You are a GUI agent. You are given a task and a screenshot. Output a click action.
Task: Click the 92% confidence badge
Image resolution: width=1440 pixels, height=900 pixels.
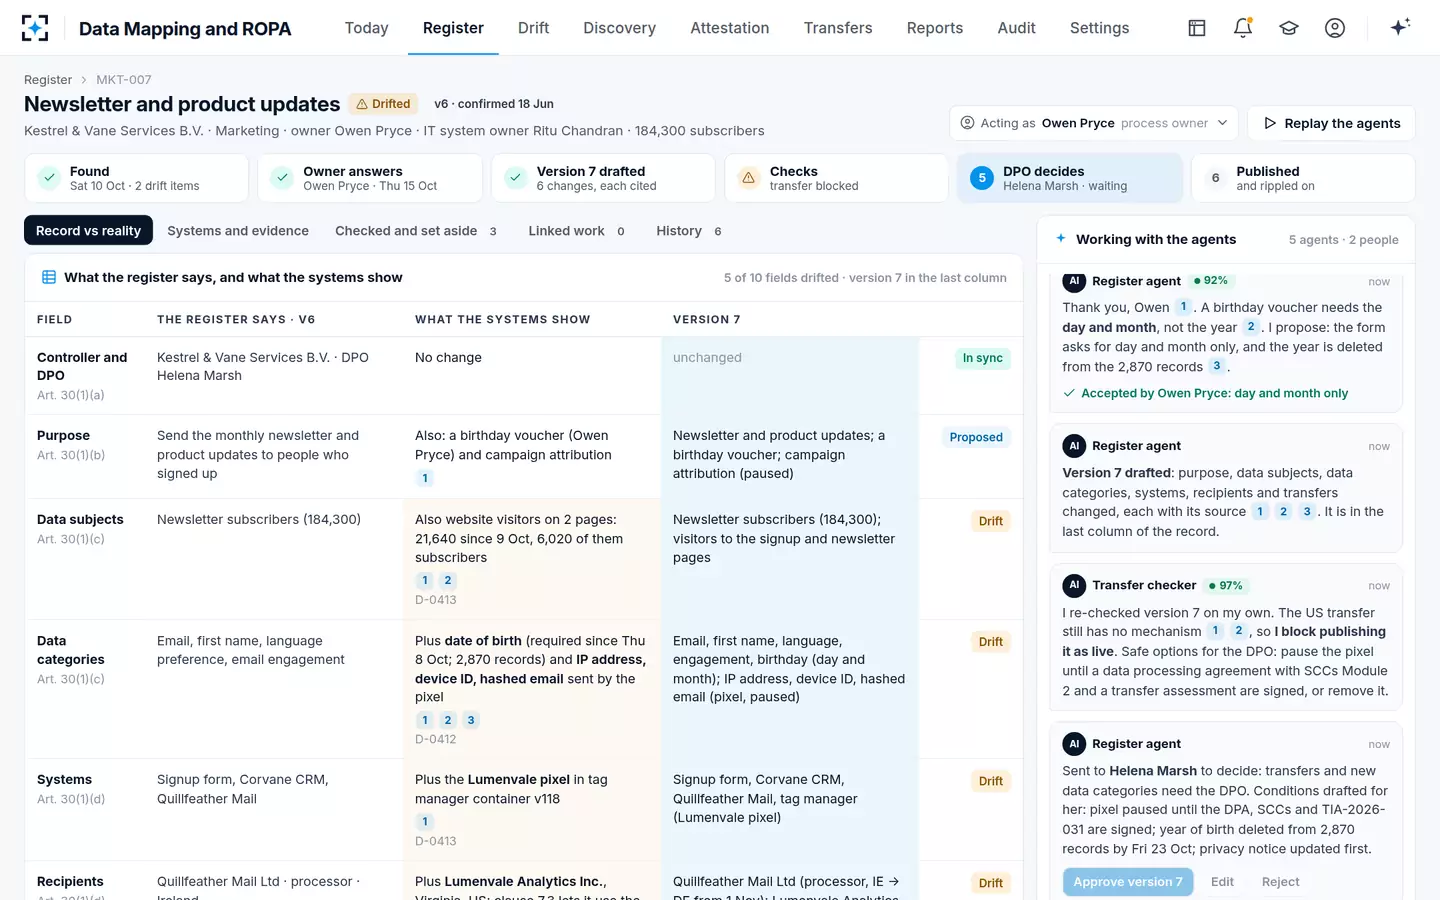1211,281
